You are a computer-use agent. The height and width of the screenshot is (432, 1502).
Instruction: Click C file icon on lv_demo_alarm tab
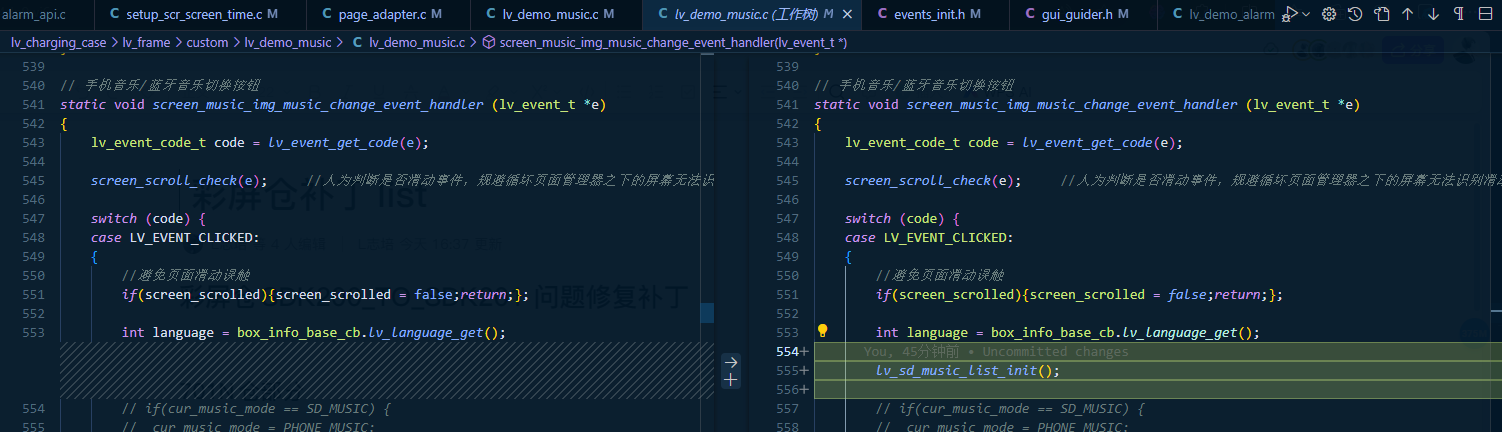pos(1178,14)
